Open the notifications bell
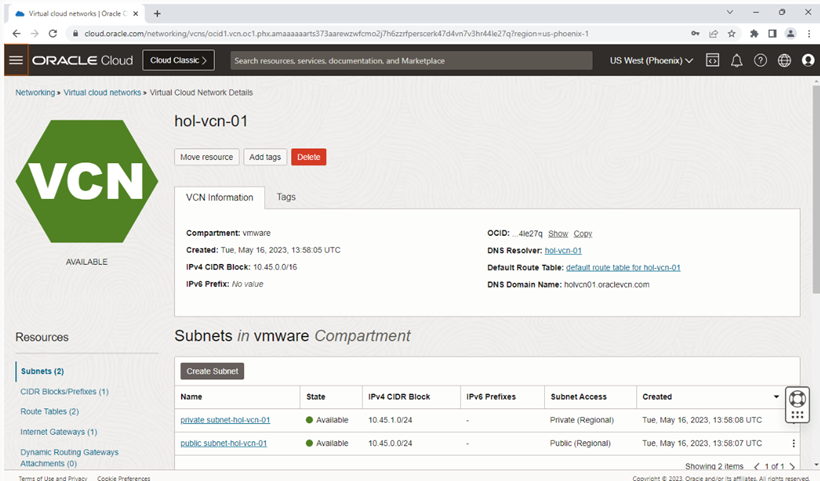 click(x=736, y=61)
